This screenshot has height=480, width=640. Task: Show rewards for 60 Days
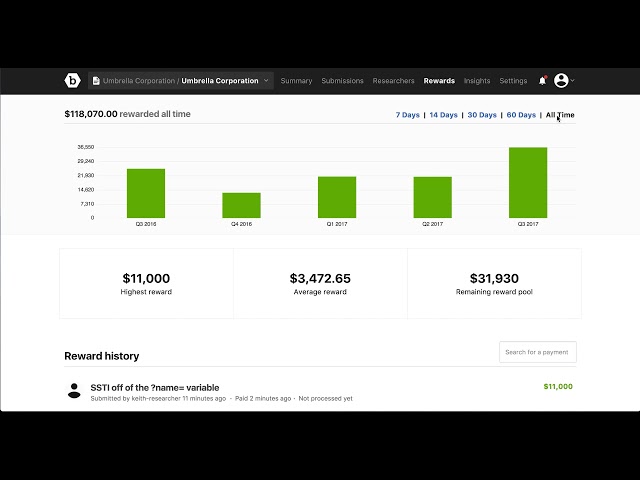(521, 115)
